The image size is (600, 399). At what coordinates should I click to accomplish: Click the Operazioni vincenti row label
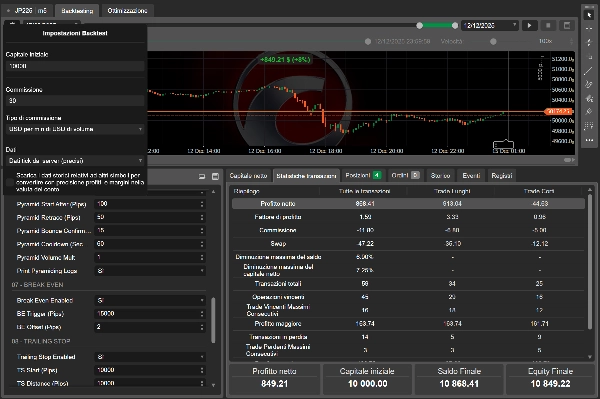278,297
